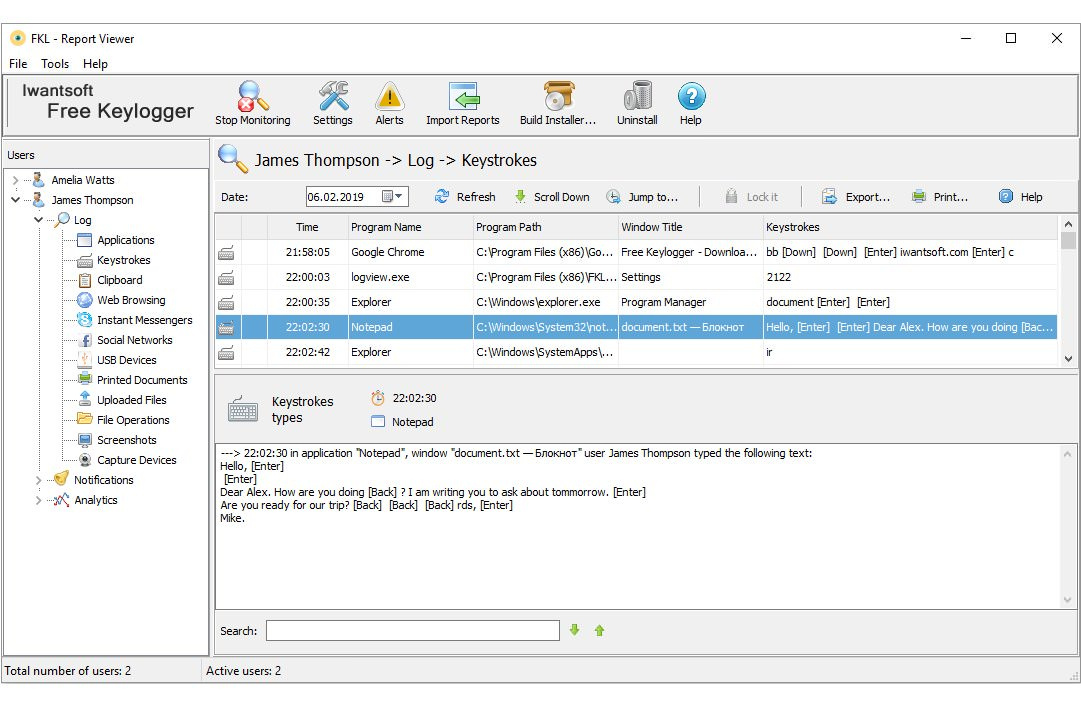Expand the Amelia Watts user node
This screenshot has height=706, width=1081.
pos(16,181)
